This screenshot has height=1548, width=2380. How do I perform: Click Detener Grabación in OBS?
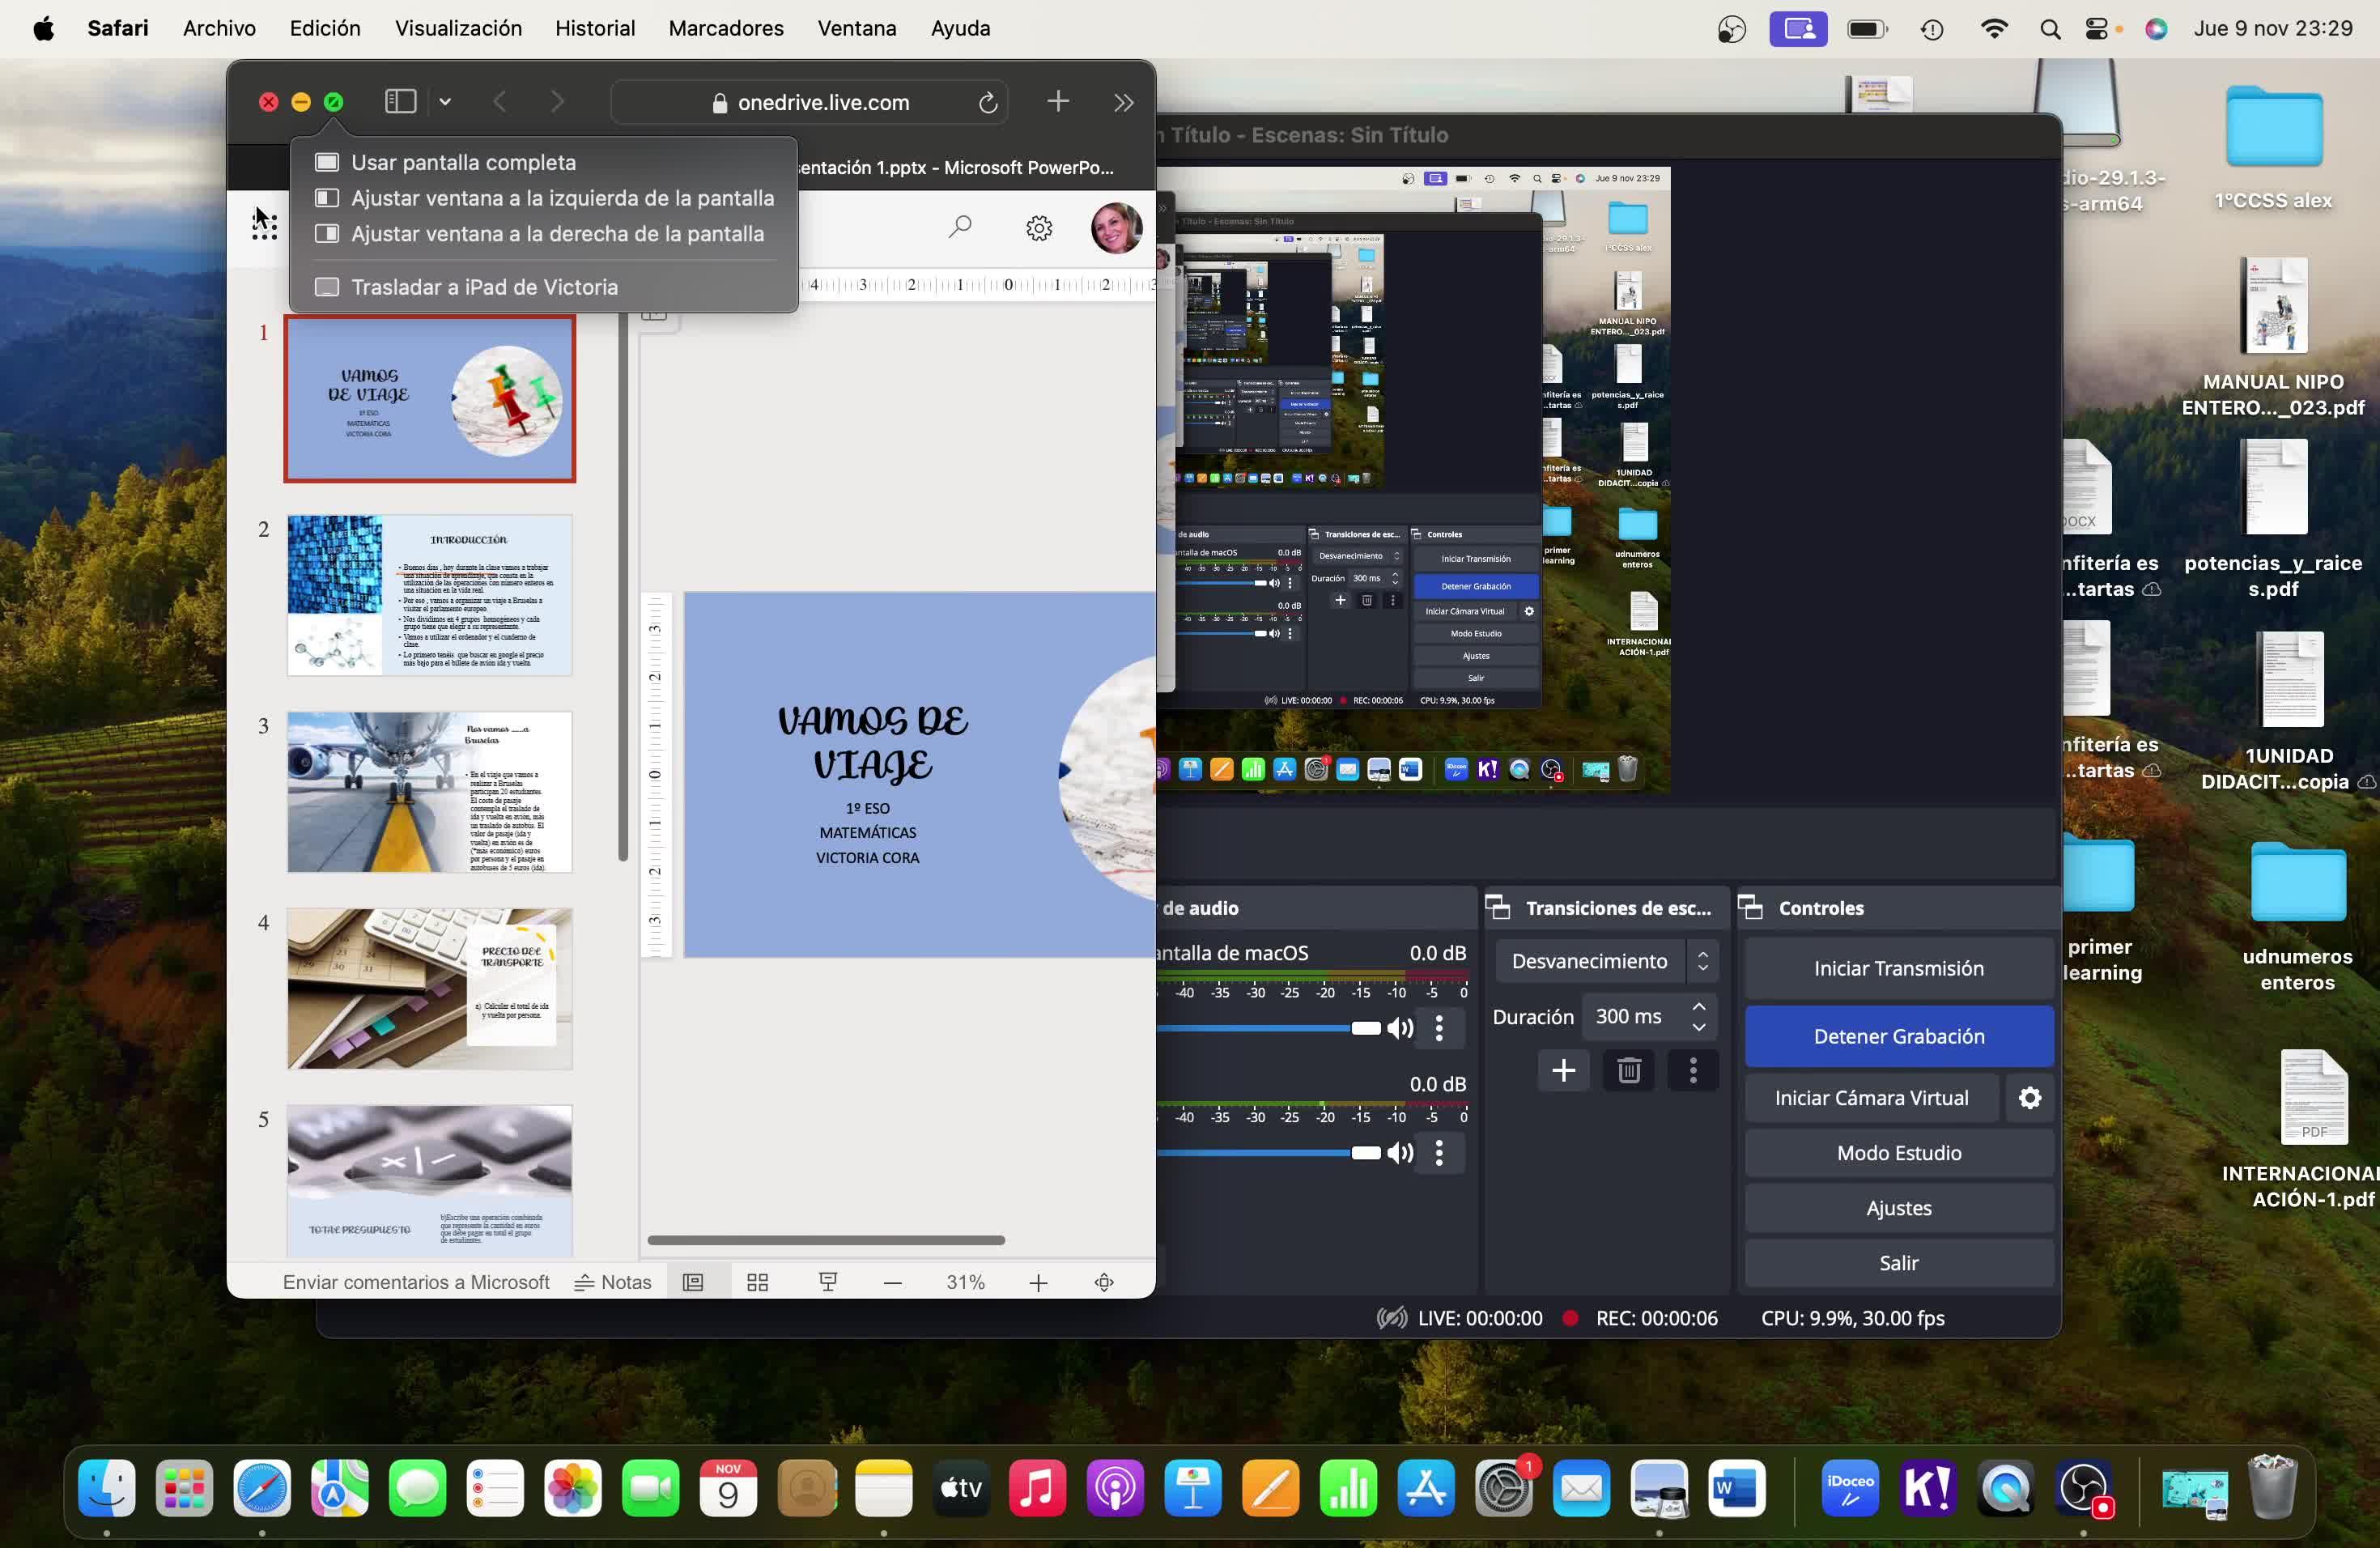pyautogui.click(x=1899, y=1036)
